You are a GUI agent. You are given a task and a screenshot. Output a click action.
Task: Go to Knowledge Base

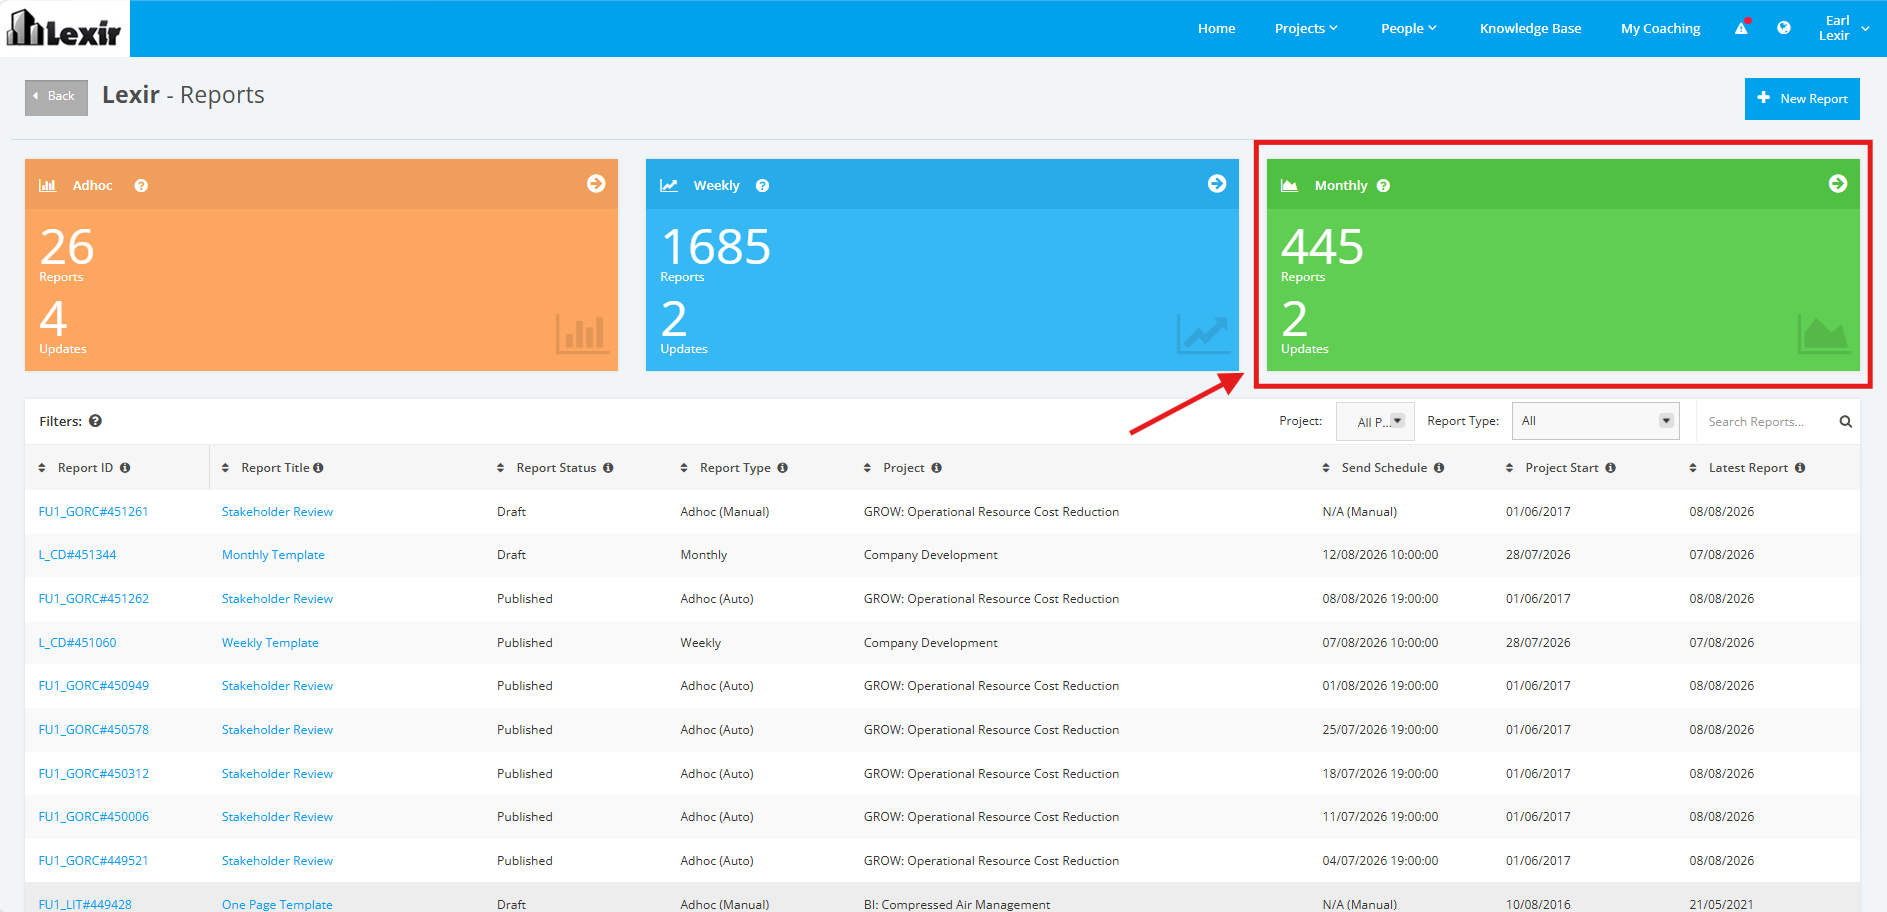1530,28
